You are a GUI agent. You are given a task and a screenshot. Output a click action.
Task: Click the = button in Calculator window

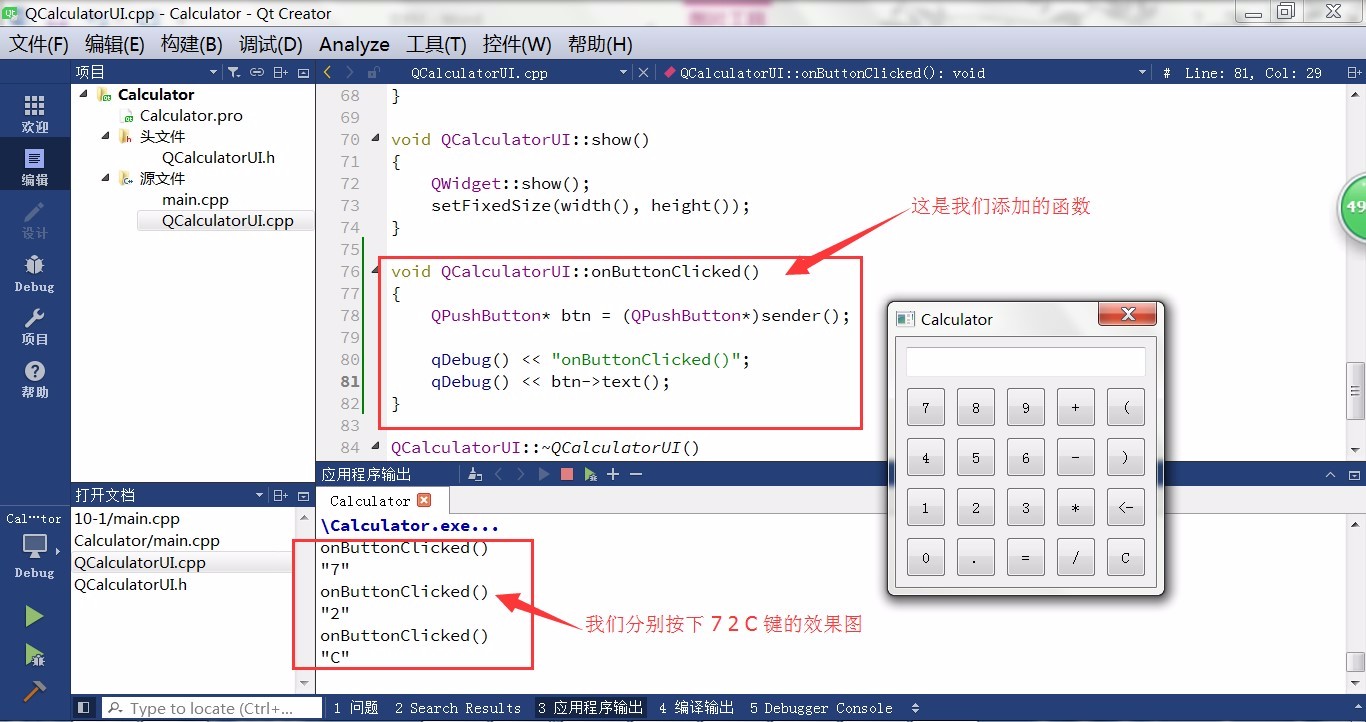[x=1025, y=557]
